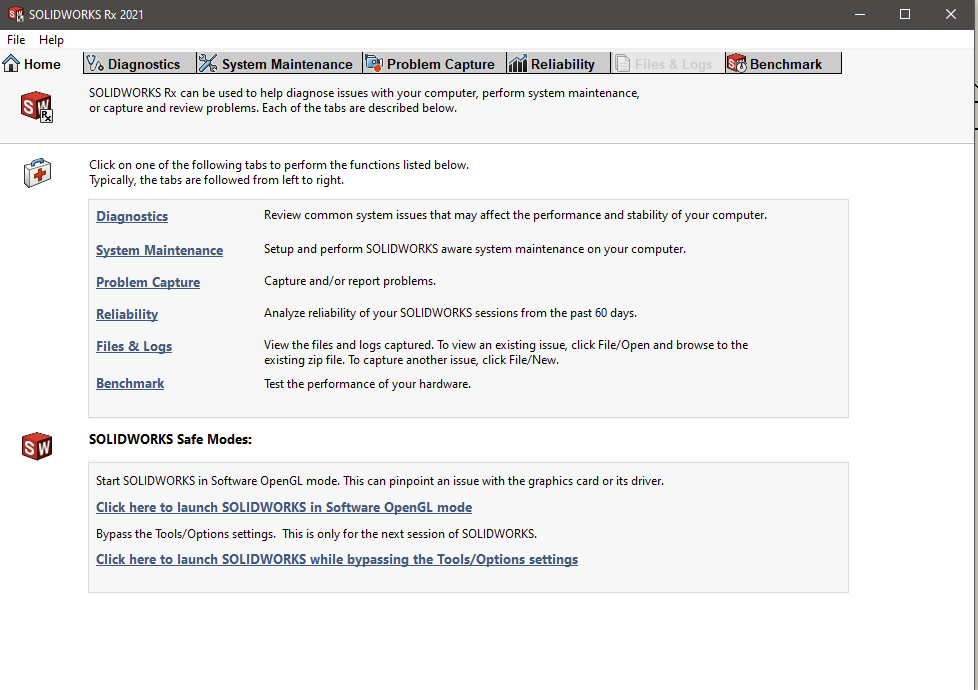
Task: Click the SOLIDWORKS Rx title bar icon
Action: [16, 14]
